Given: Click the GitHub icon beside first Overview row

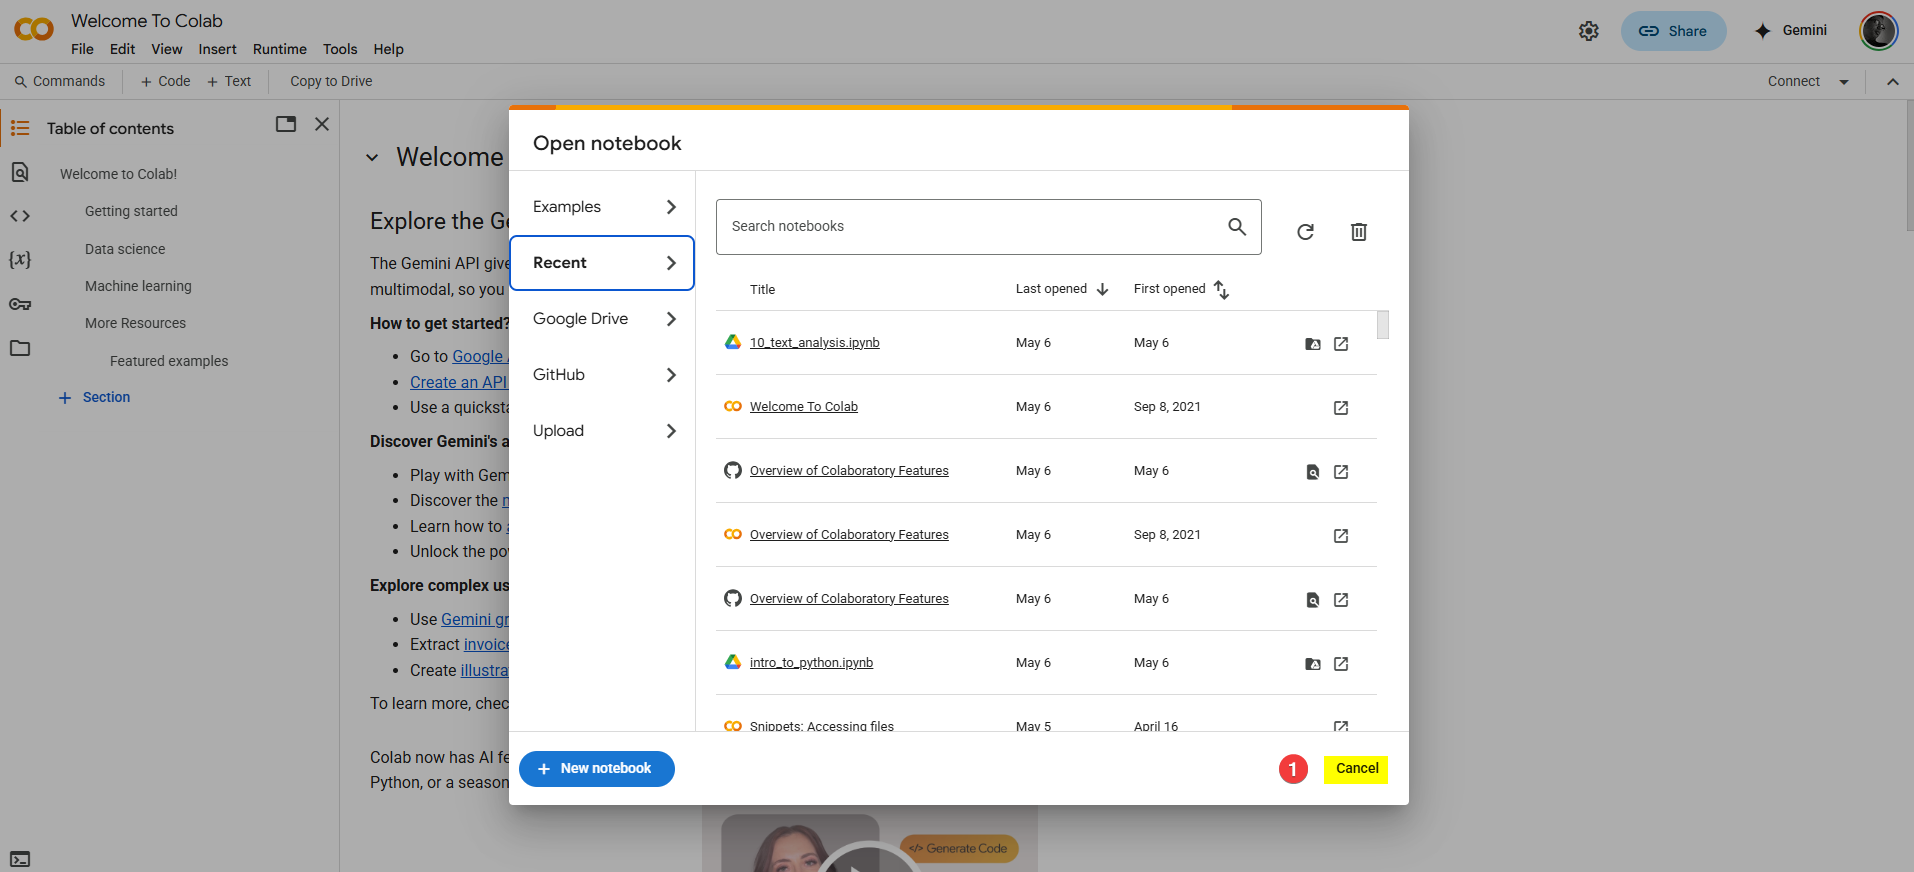Looking at the screenshot, I should [x=733, y=470].
